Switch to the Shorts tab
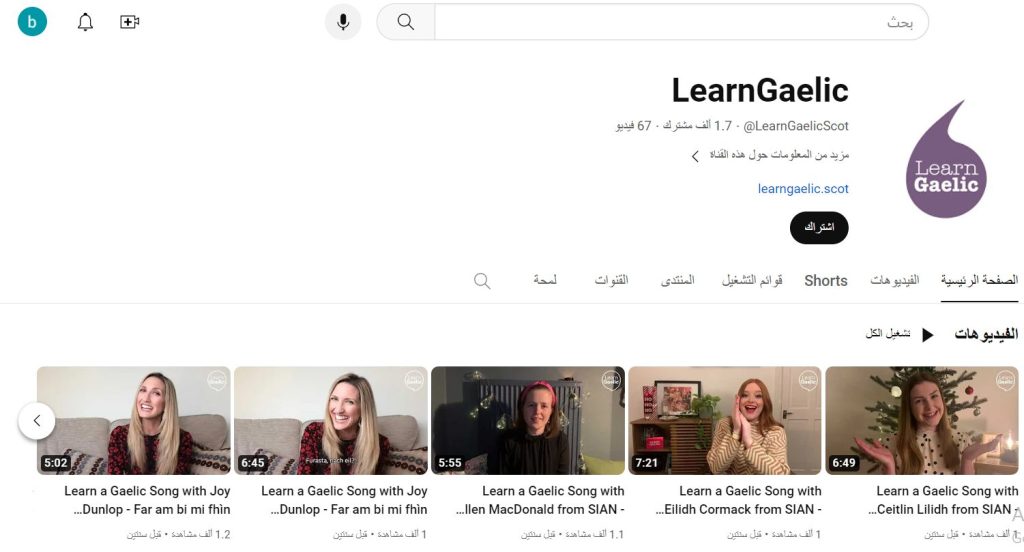 click(x=825, y=281)
